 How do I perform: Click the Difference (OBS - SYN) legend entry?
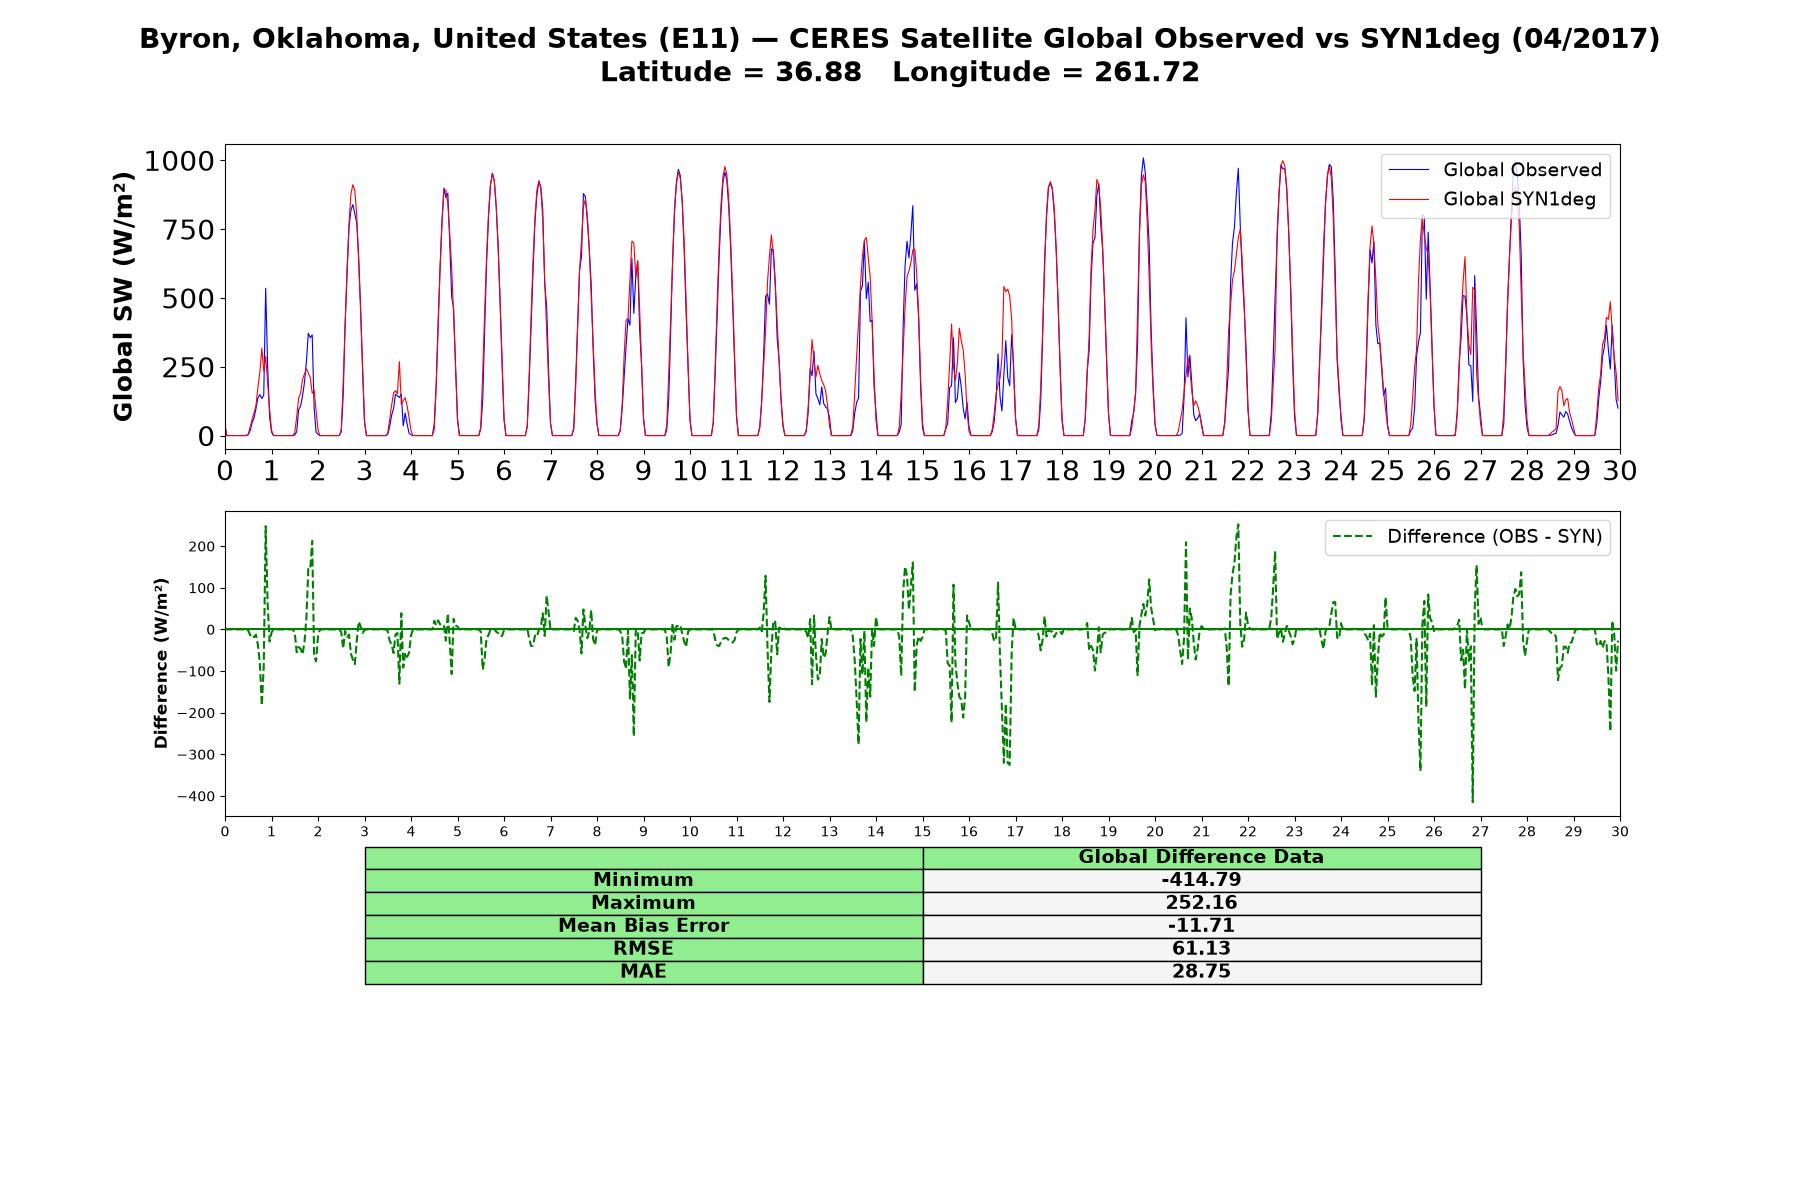[1468, 537]
